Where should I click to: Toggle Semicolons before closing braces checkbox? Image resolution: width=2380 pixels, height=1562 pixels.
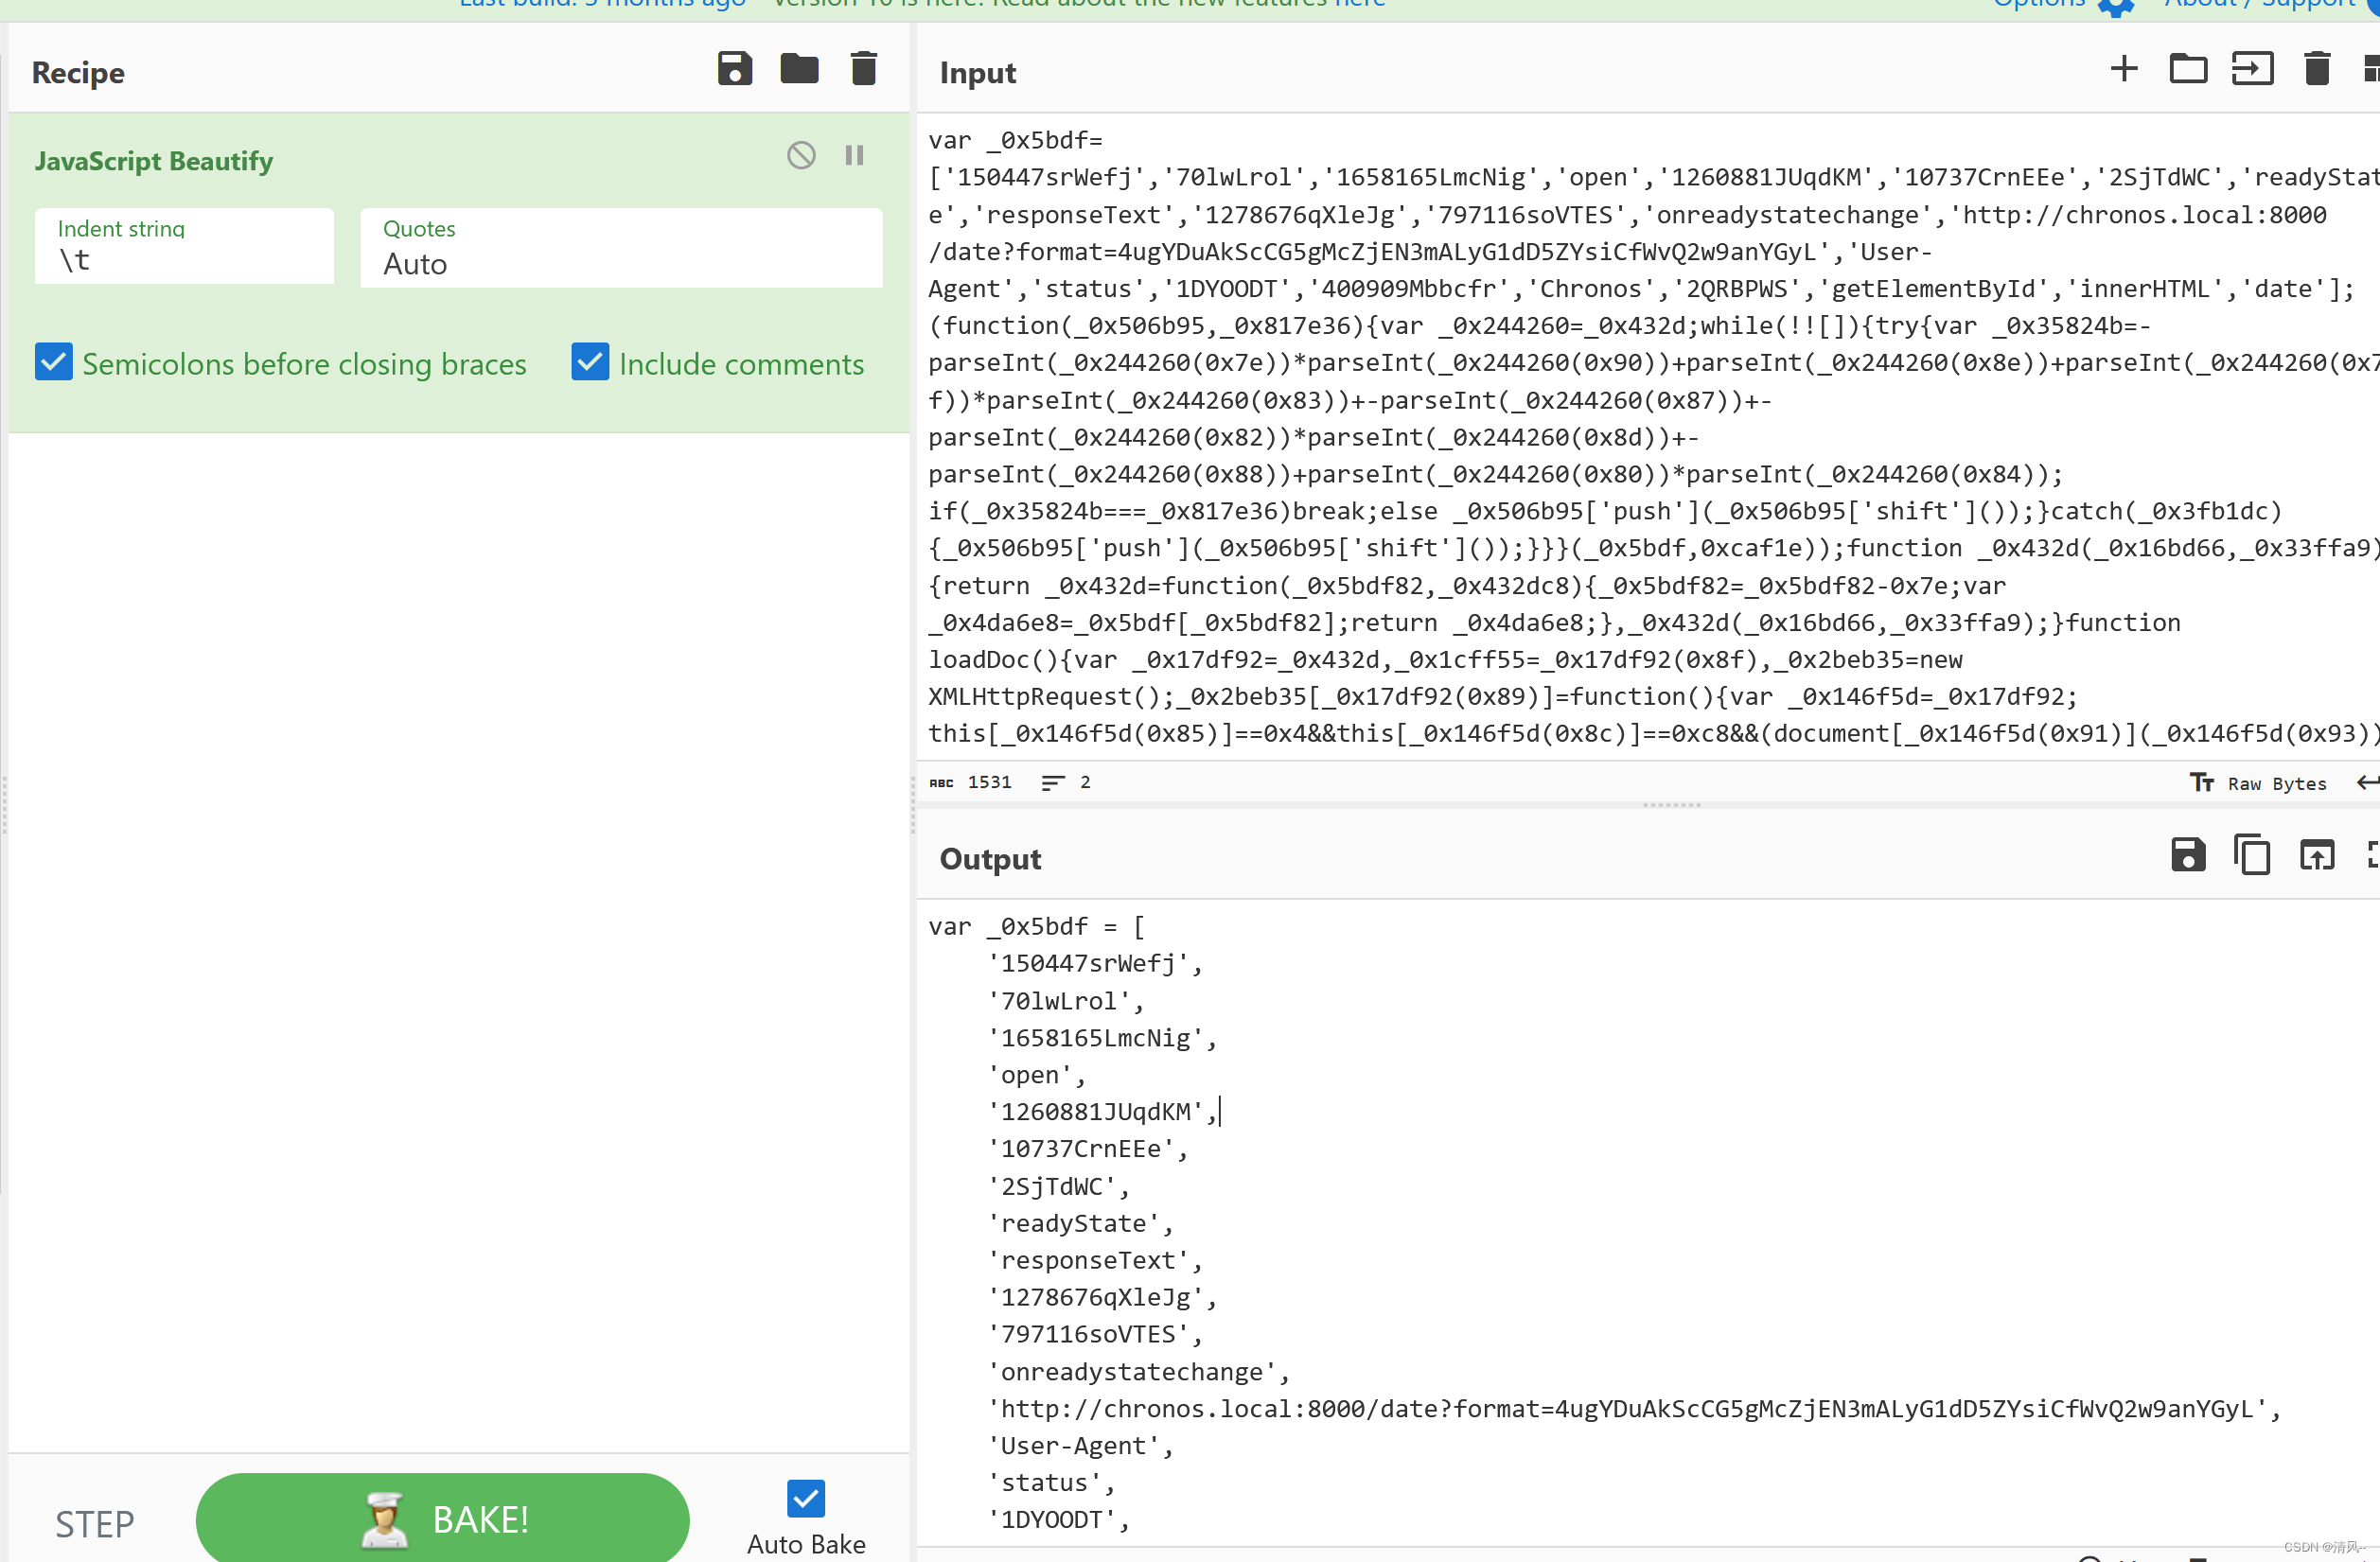54,362
